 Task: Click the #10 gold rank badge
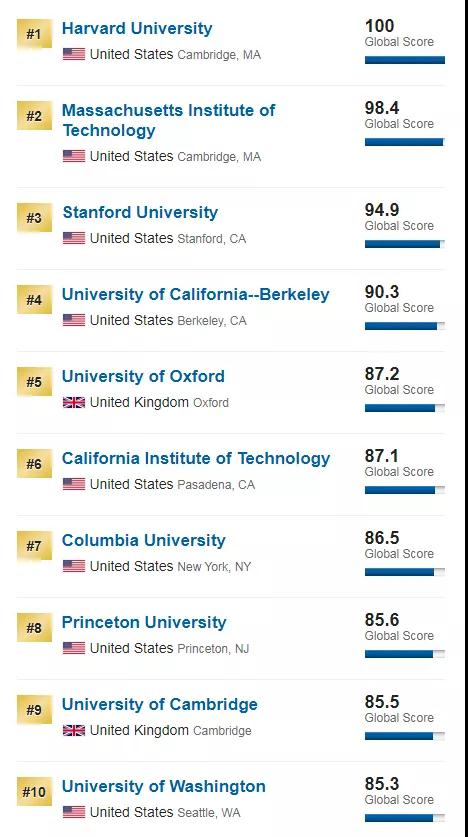point(34,792)
